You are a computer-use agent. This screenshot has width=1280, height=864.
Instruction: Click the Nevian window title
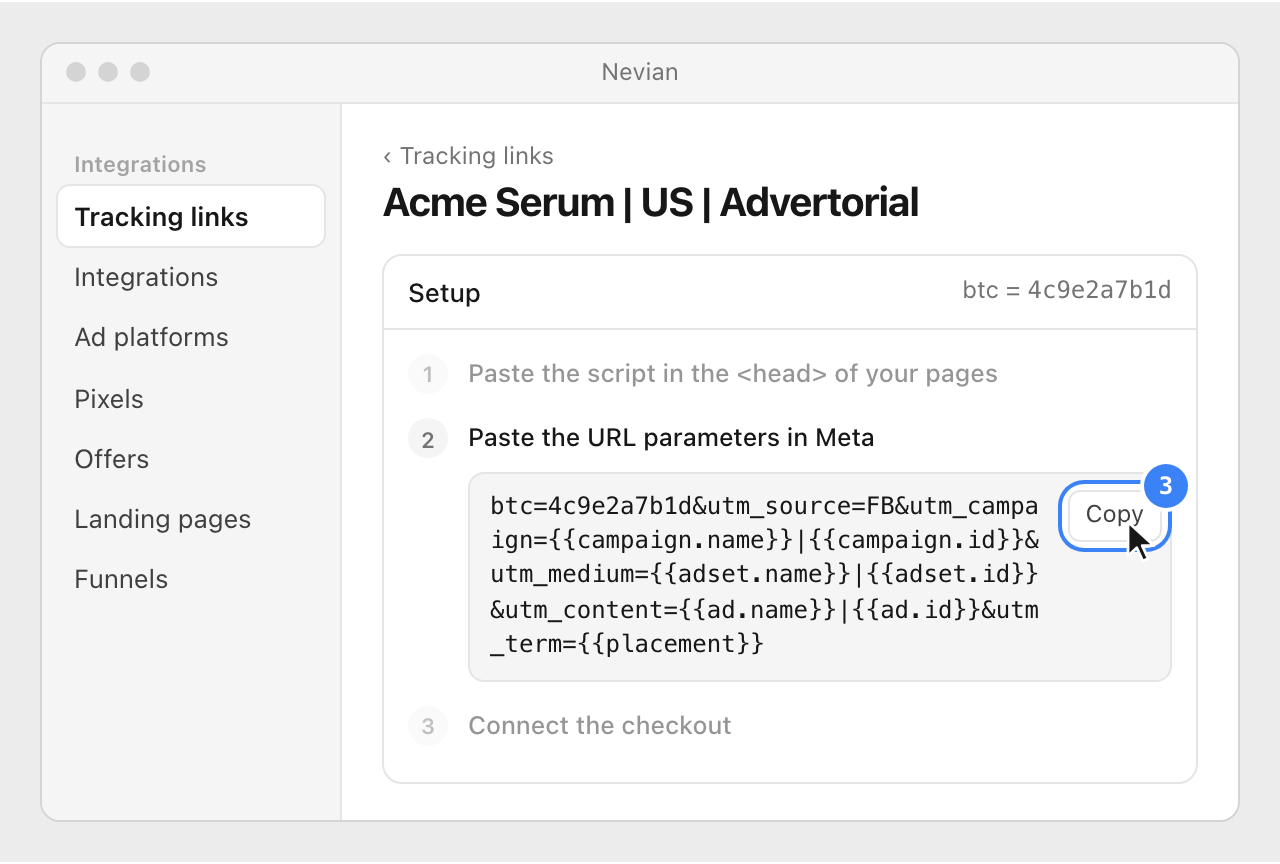[640, 72]
